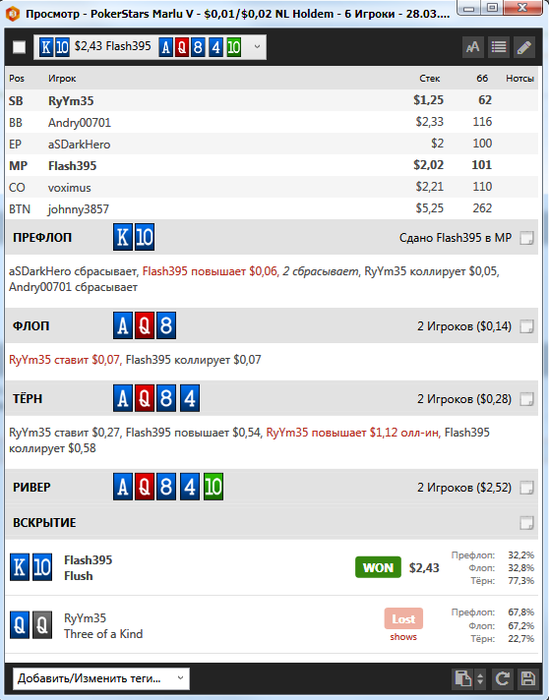Click the font size aA icon
The width and height of the screenshot is (549, 700).
[473, 47]
